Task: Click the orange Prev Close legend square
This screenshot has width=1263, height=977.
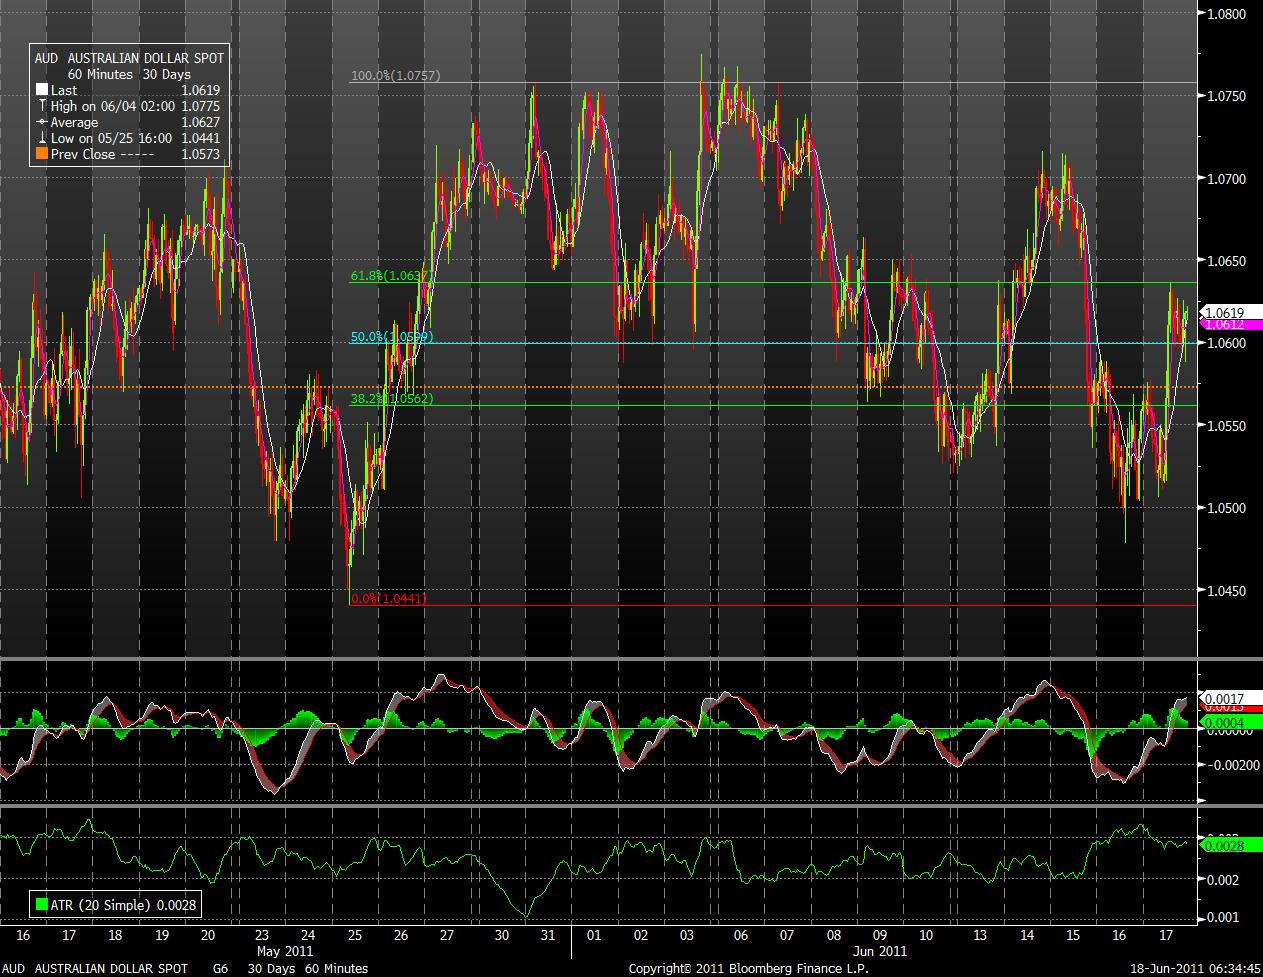Action: [x=42, y=154]
